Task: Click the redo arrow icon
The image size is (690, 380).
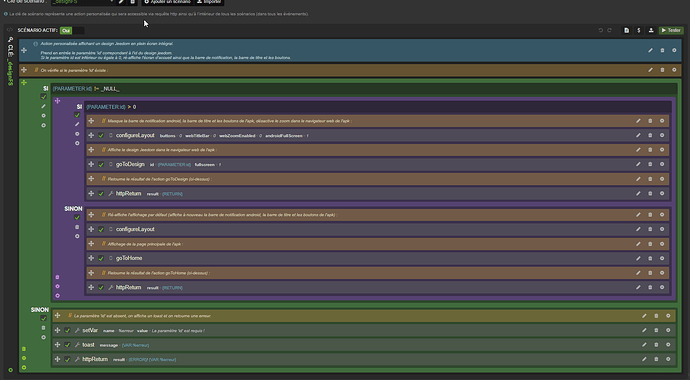Action: point(609,30)
